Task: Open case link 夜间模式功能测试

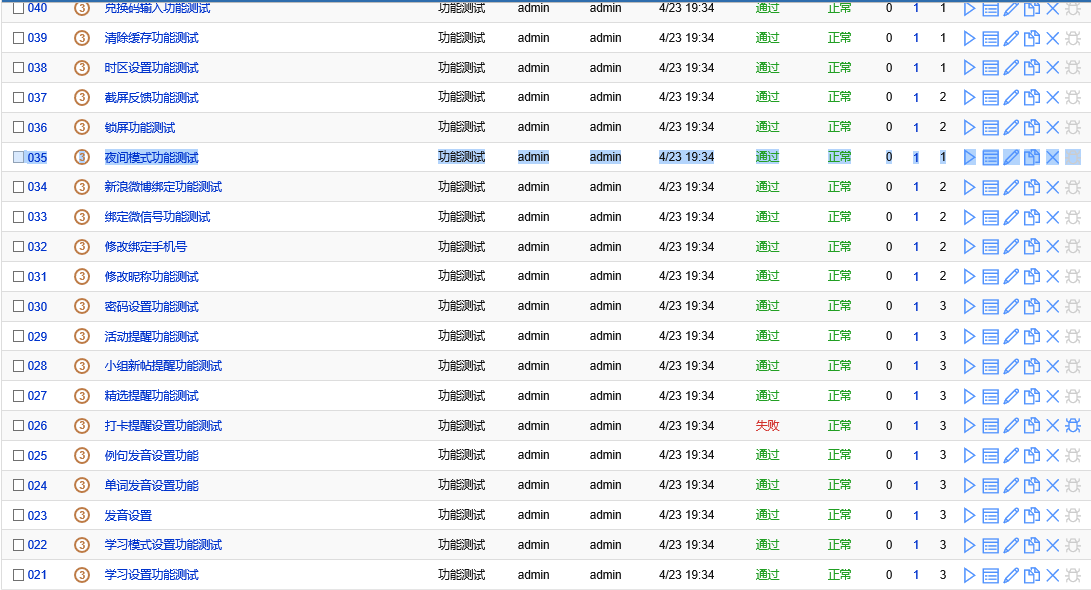Action: (152, 157)
